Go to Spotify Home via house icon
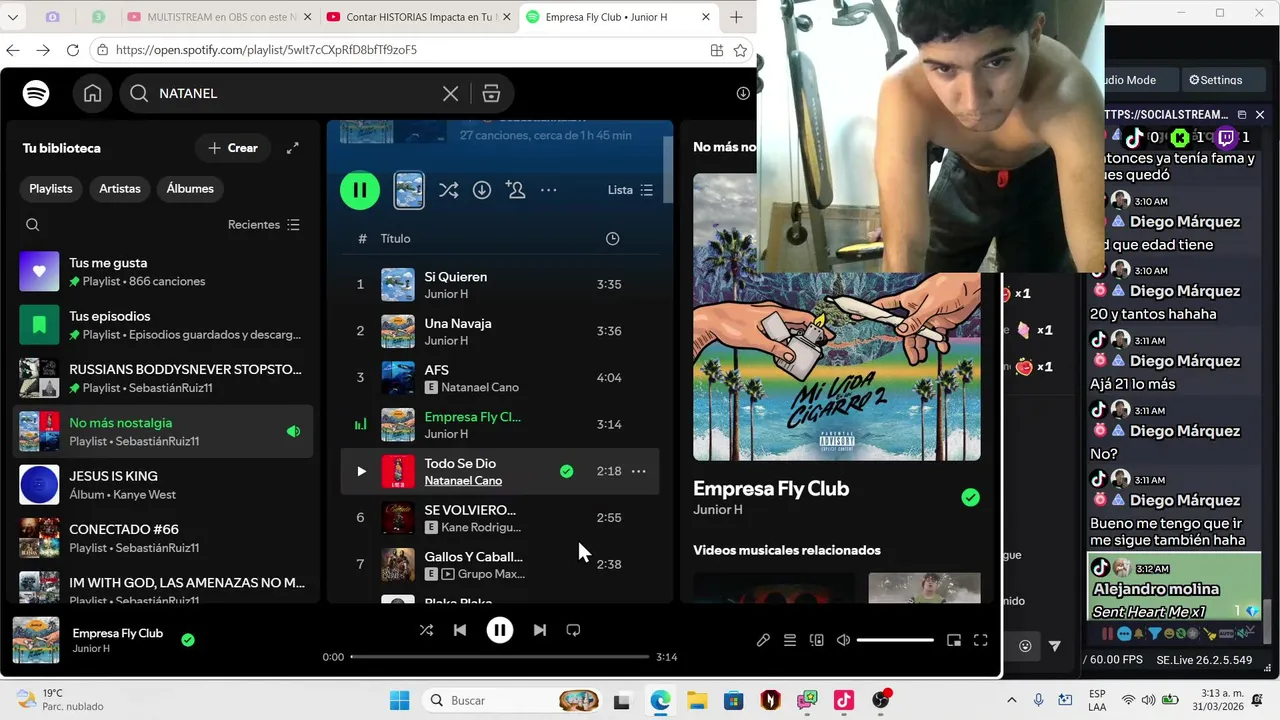1280x720 pixels. [92, 93]
